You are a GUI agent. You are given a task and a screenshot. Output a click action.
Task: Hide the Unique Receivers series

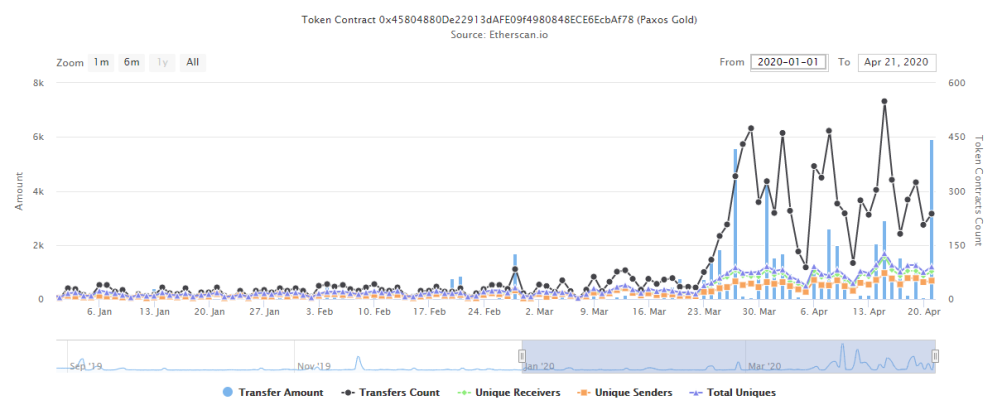[511, 392]
